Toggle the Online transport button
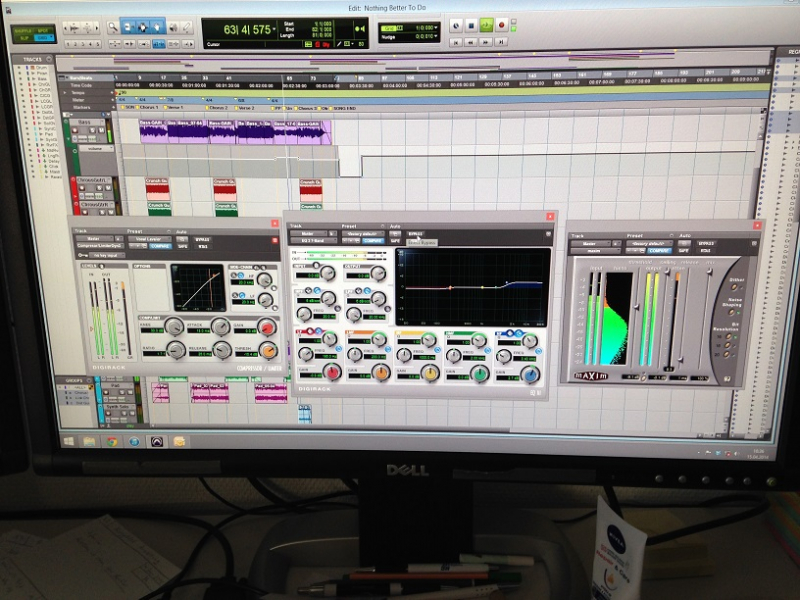The height and width of the screenshot is (600, 800). click(456, 26)
